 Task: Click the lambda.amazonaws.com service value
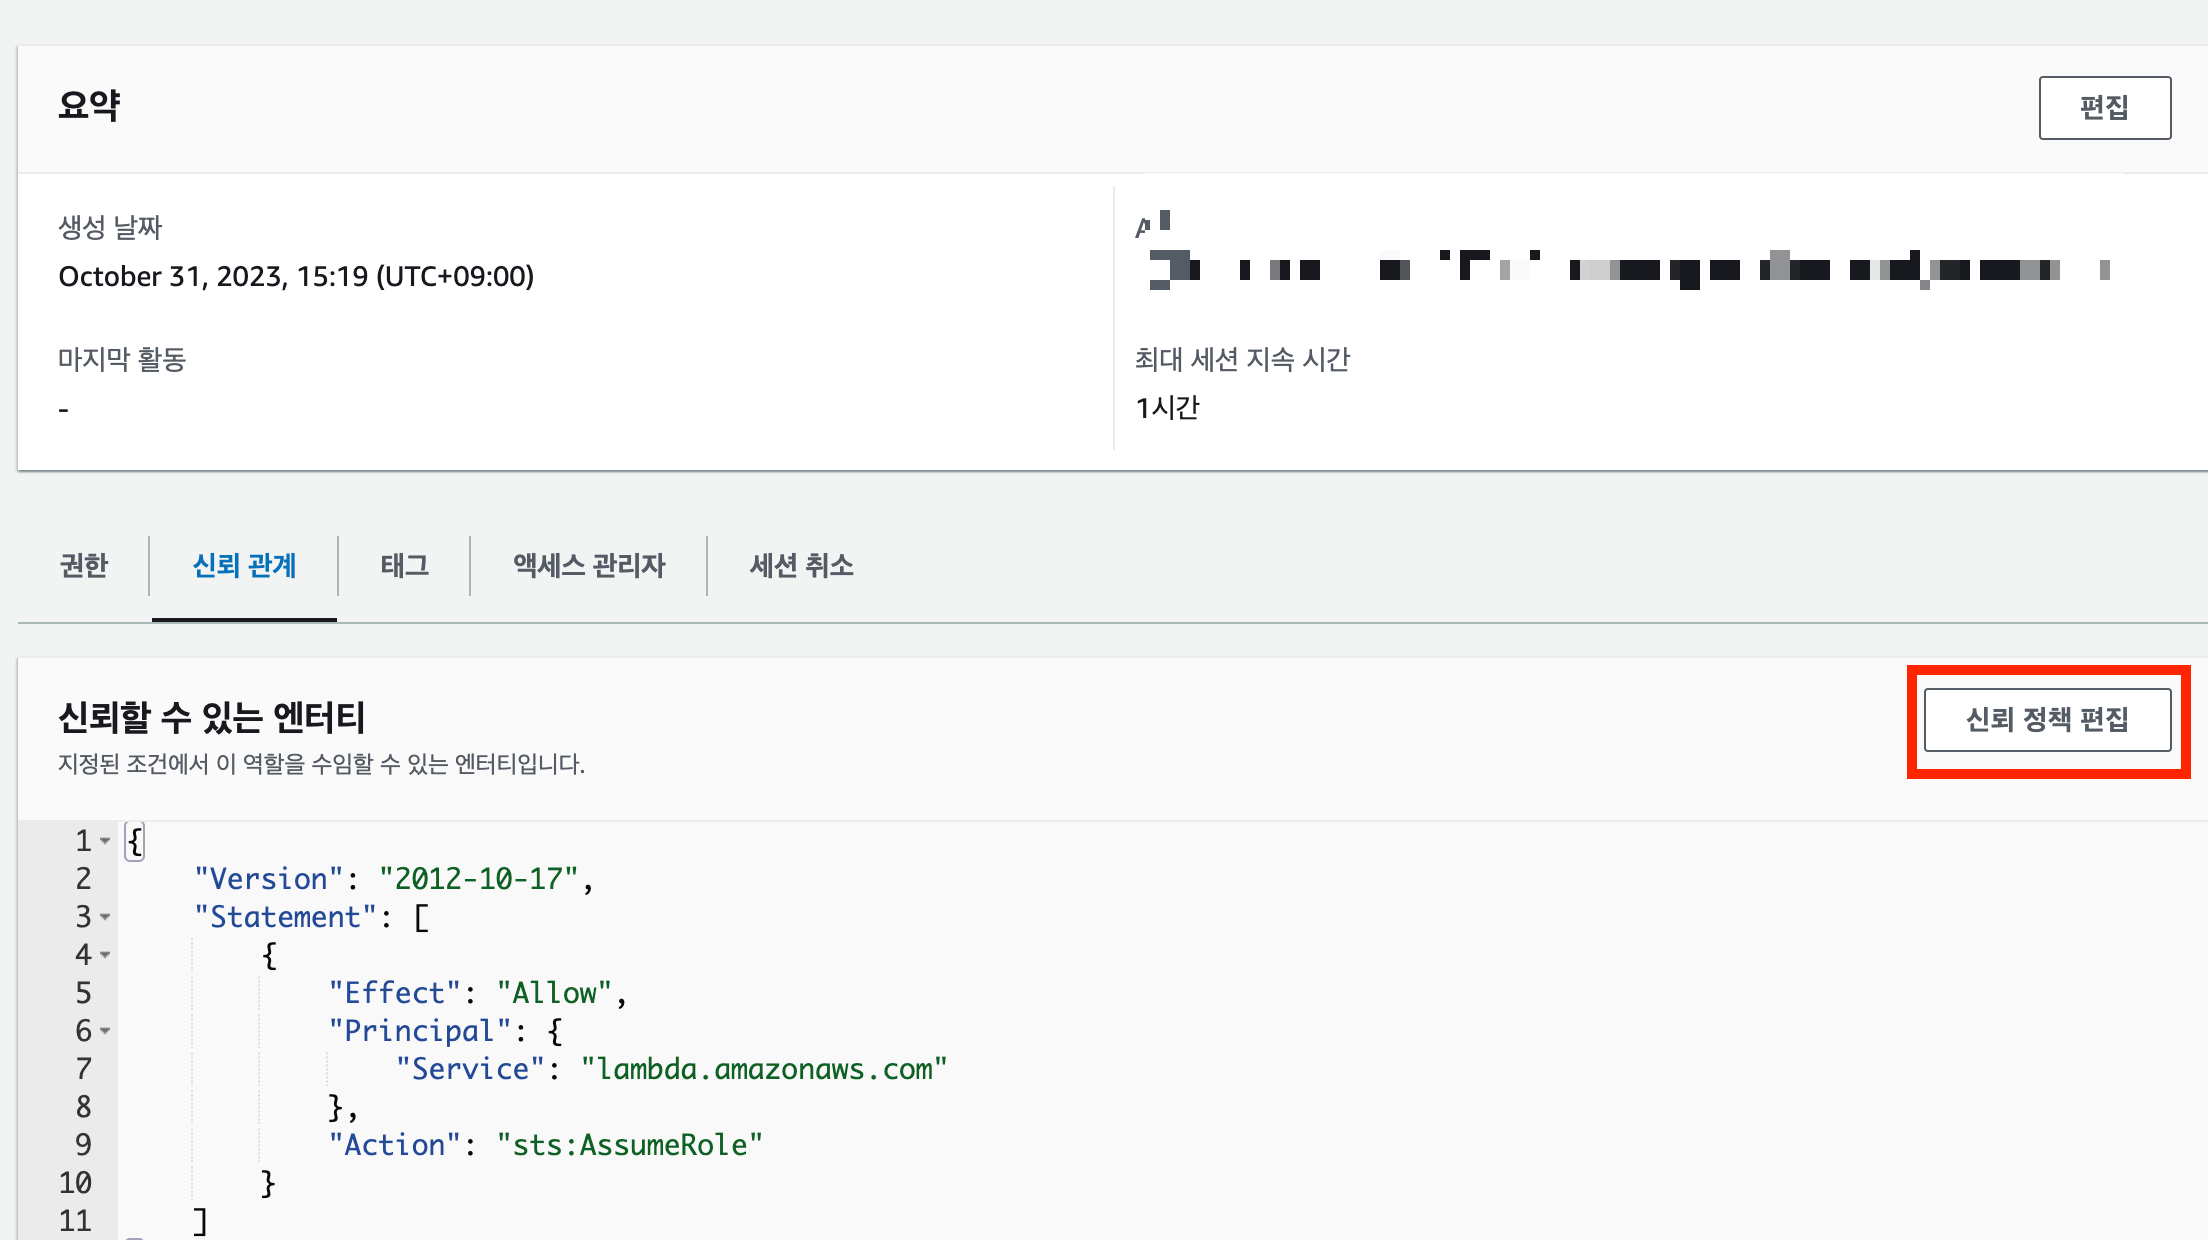coord(764,1069)
